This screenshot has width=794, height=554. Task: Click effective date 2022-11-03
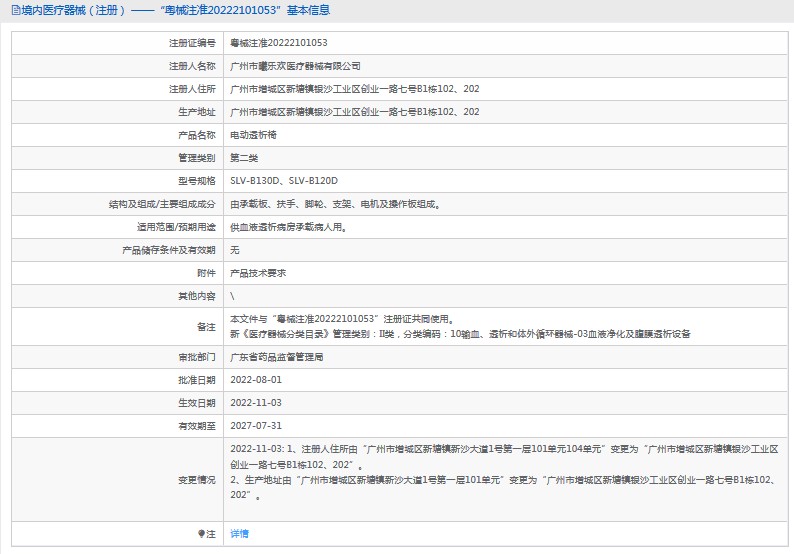(256, 403)
